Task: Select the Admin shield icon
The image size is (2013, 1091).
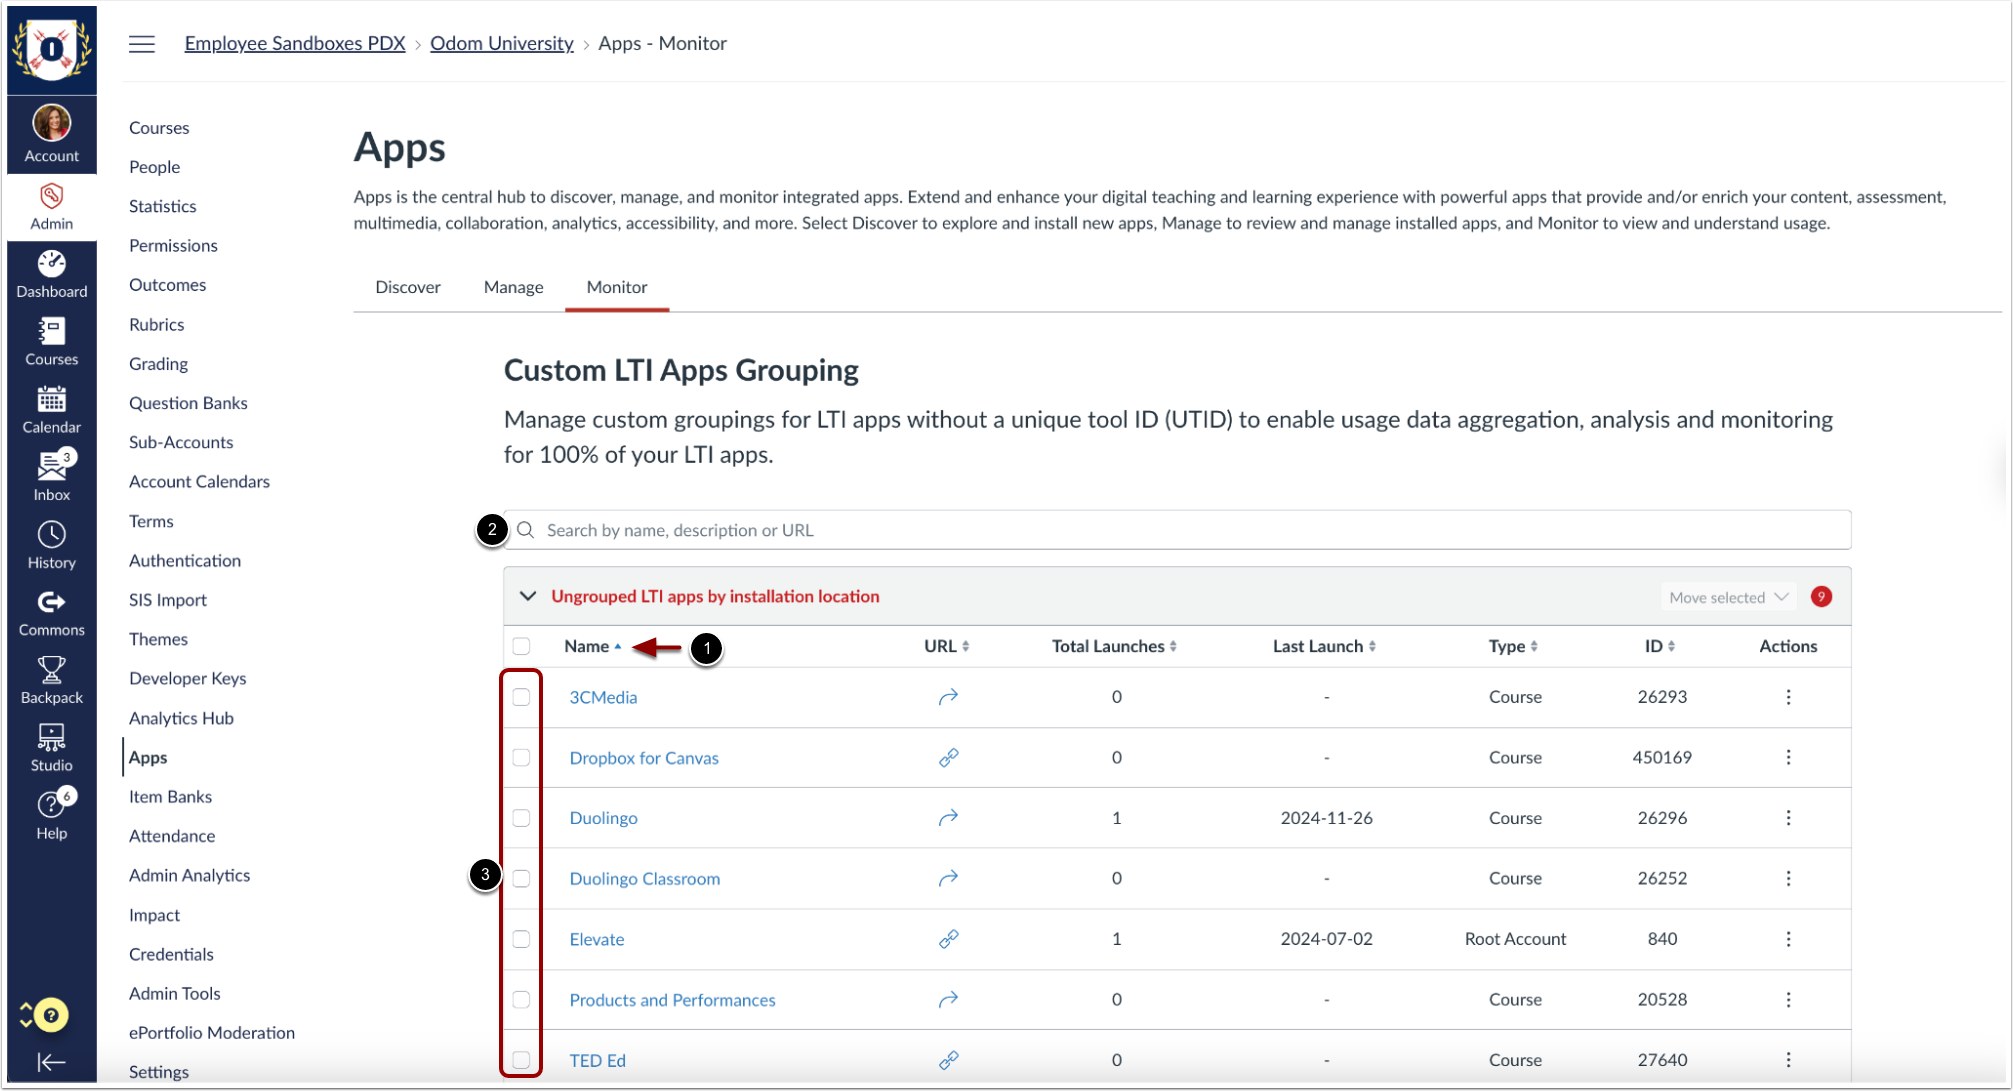Action: click(51, 197)
